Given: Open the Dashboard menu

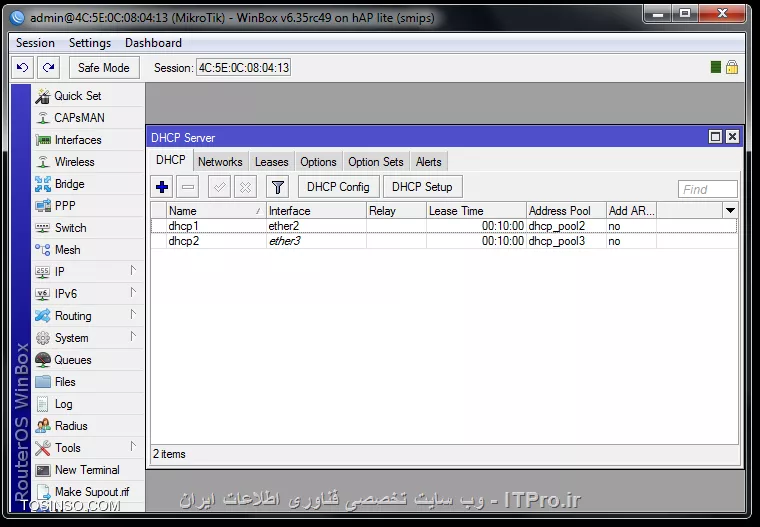Looking at the screenshot, I should click(x=153, y=43).
